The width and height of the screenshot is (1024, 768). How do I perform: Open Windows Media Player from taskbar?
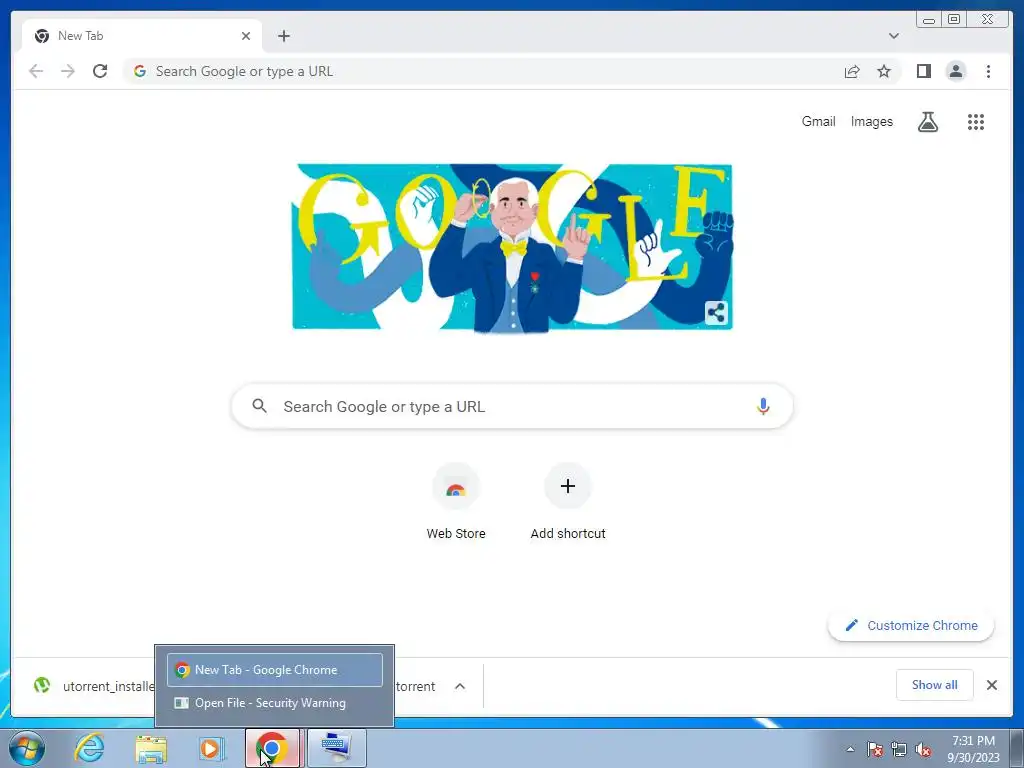211,748
